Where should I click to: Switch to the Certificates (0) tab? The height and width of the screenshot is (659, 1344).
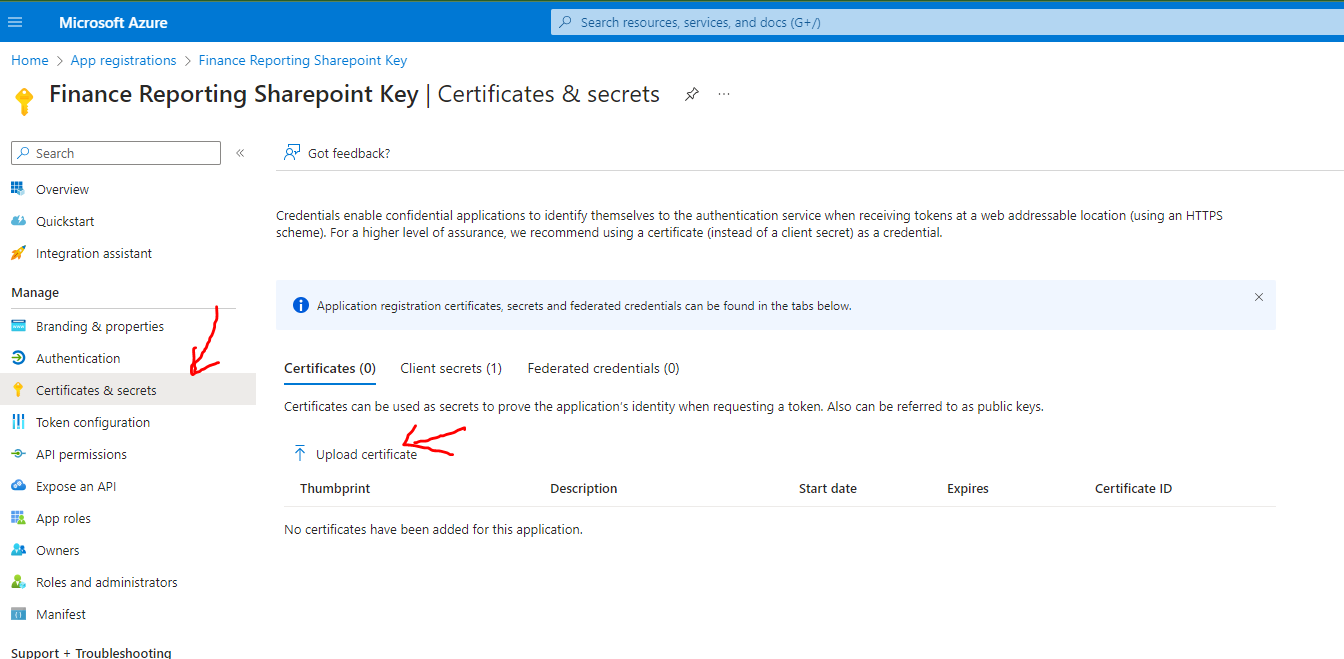click(330, 368)
